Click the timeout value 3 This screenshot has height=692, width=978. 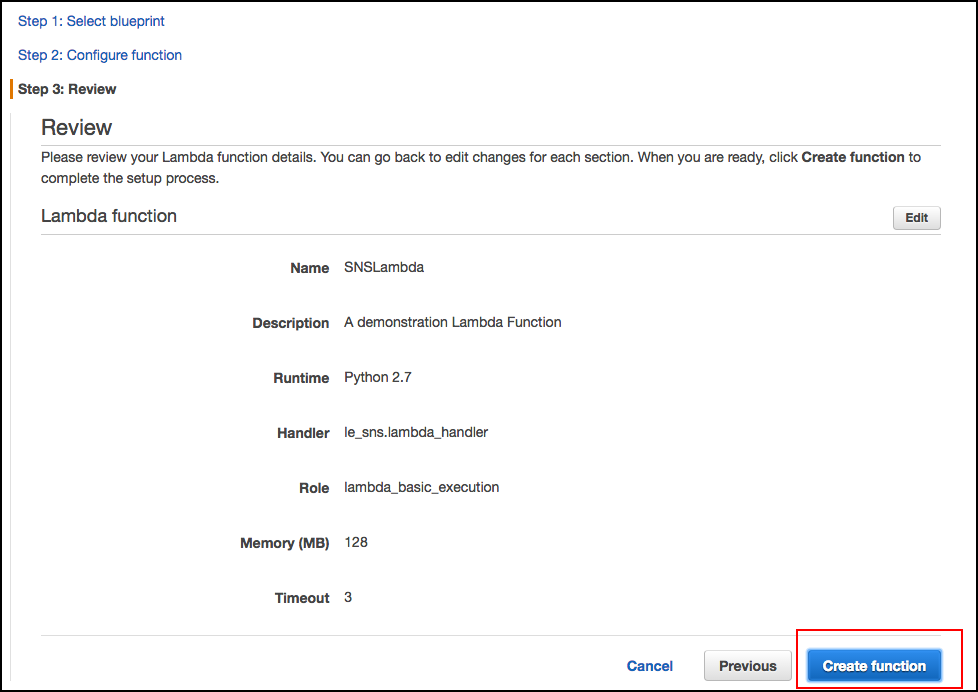[348, 597]
